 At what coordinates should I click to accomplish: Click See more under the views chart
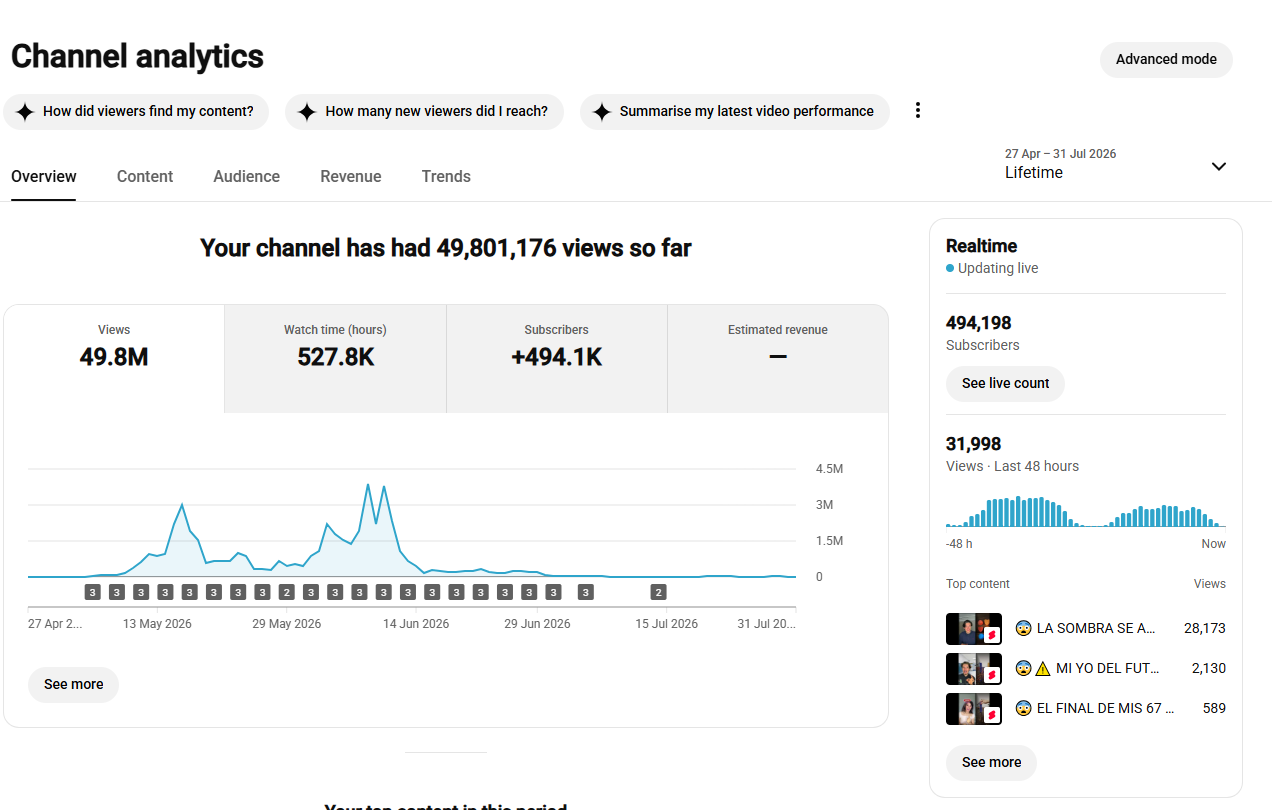click(x=73, y=685)
